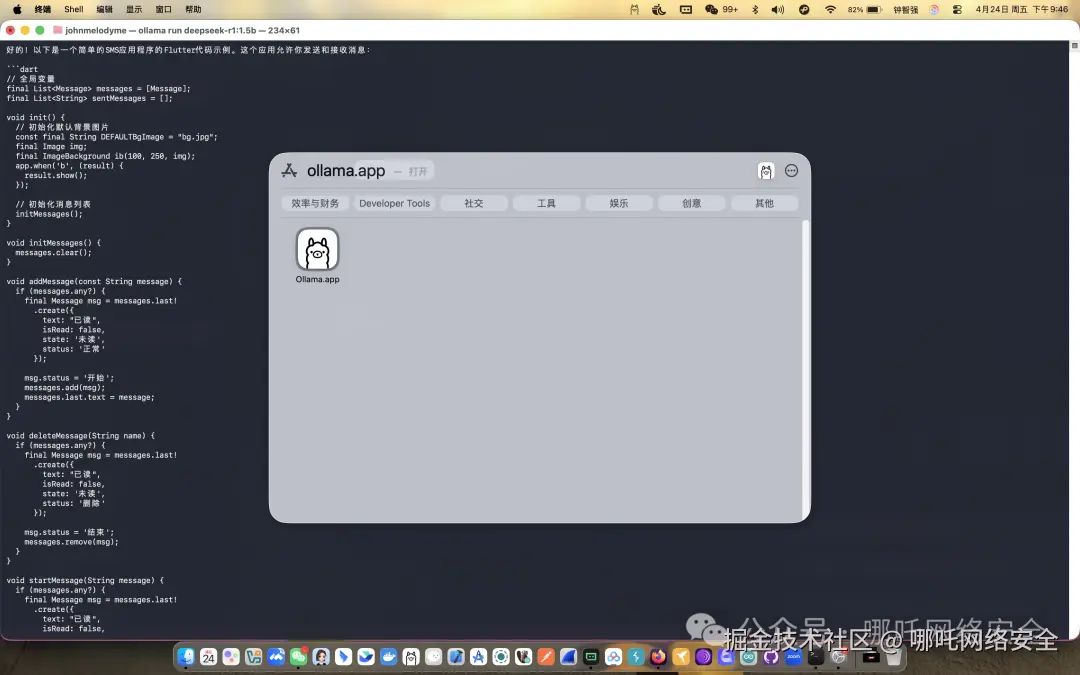Click the terminal window folder proxy icon

click(x=58, y=30)
